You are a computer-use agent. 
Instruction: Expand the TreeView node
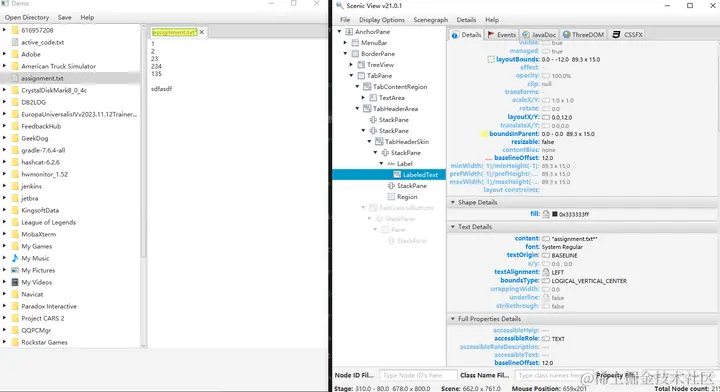(x=351, y=65)
